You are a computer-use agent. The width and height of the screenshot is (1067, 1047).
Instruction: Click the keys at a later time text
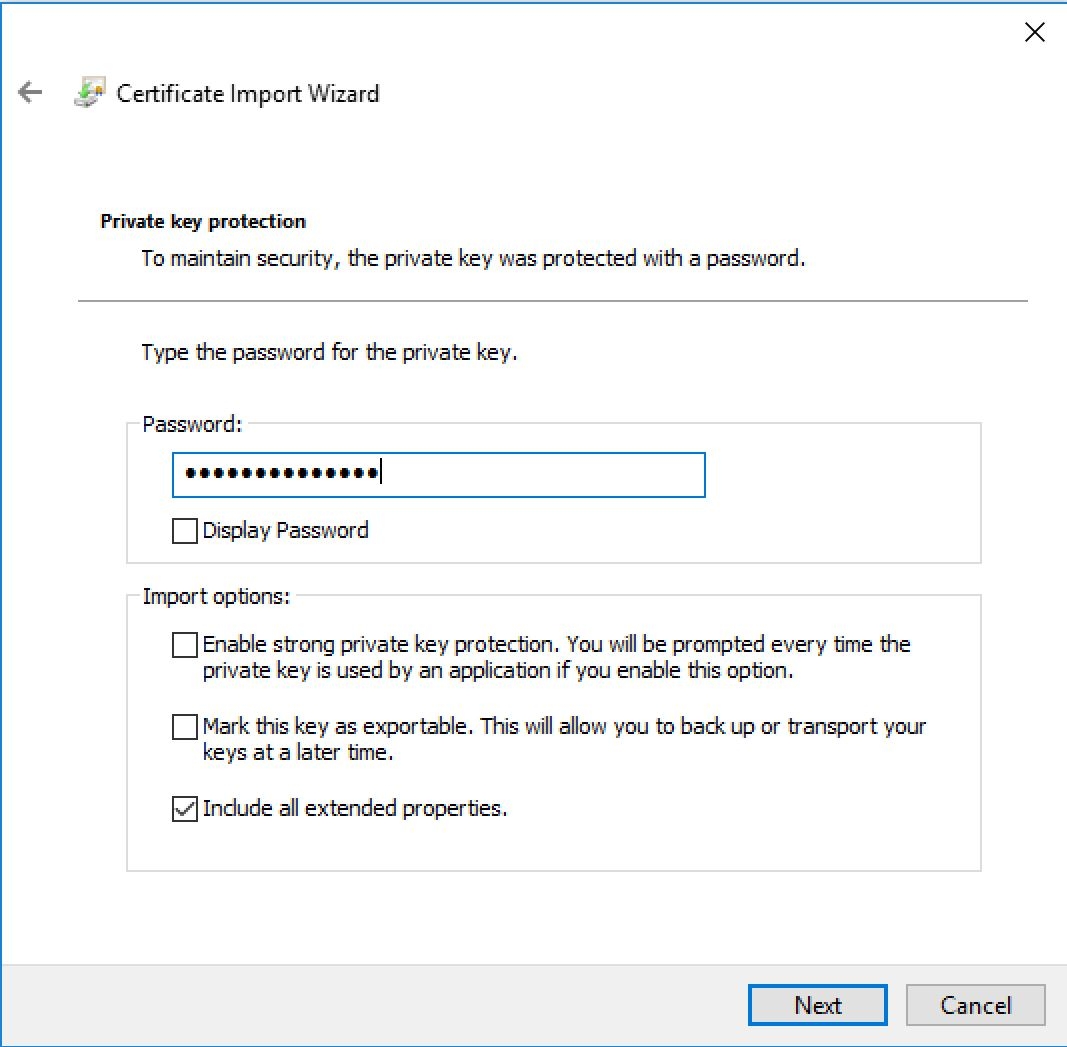(298, 752)
